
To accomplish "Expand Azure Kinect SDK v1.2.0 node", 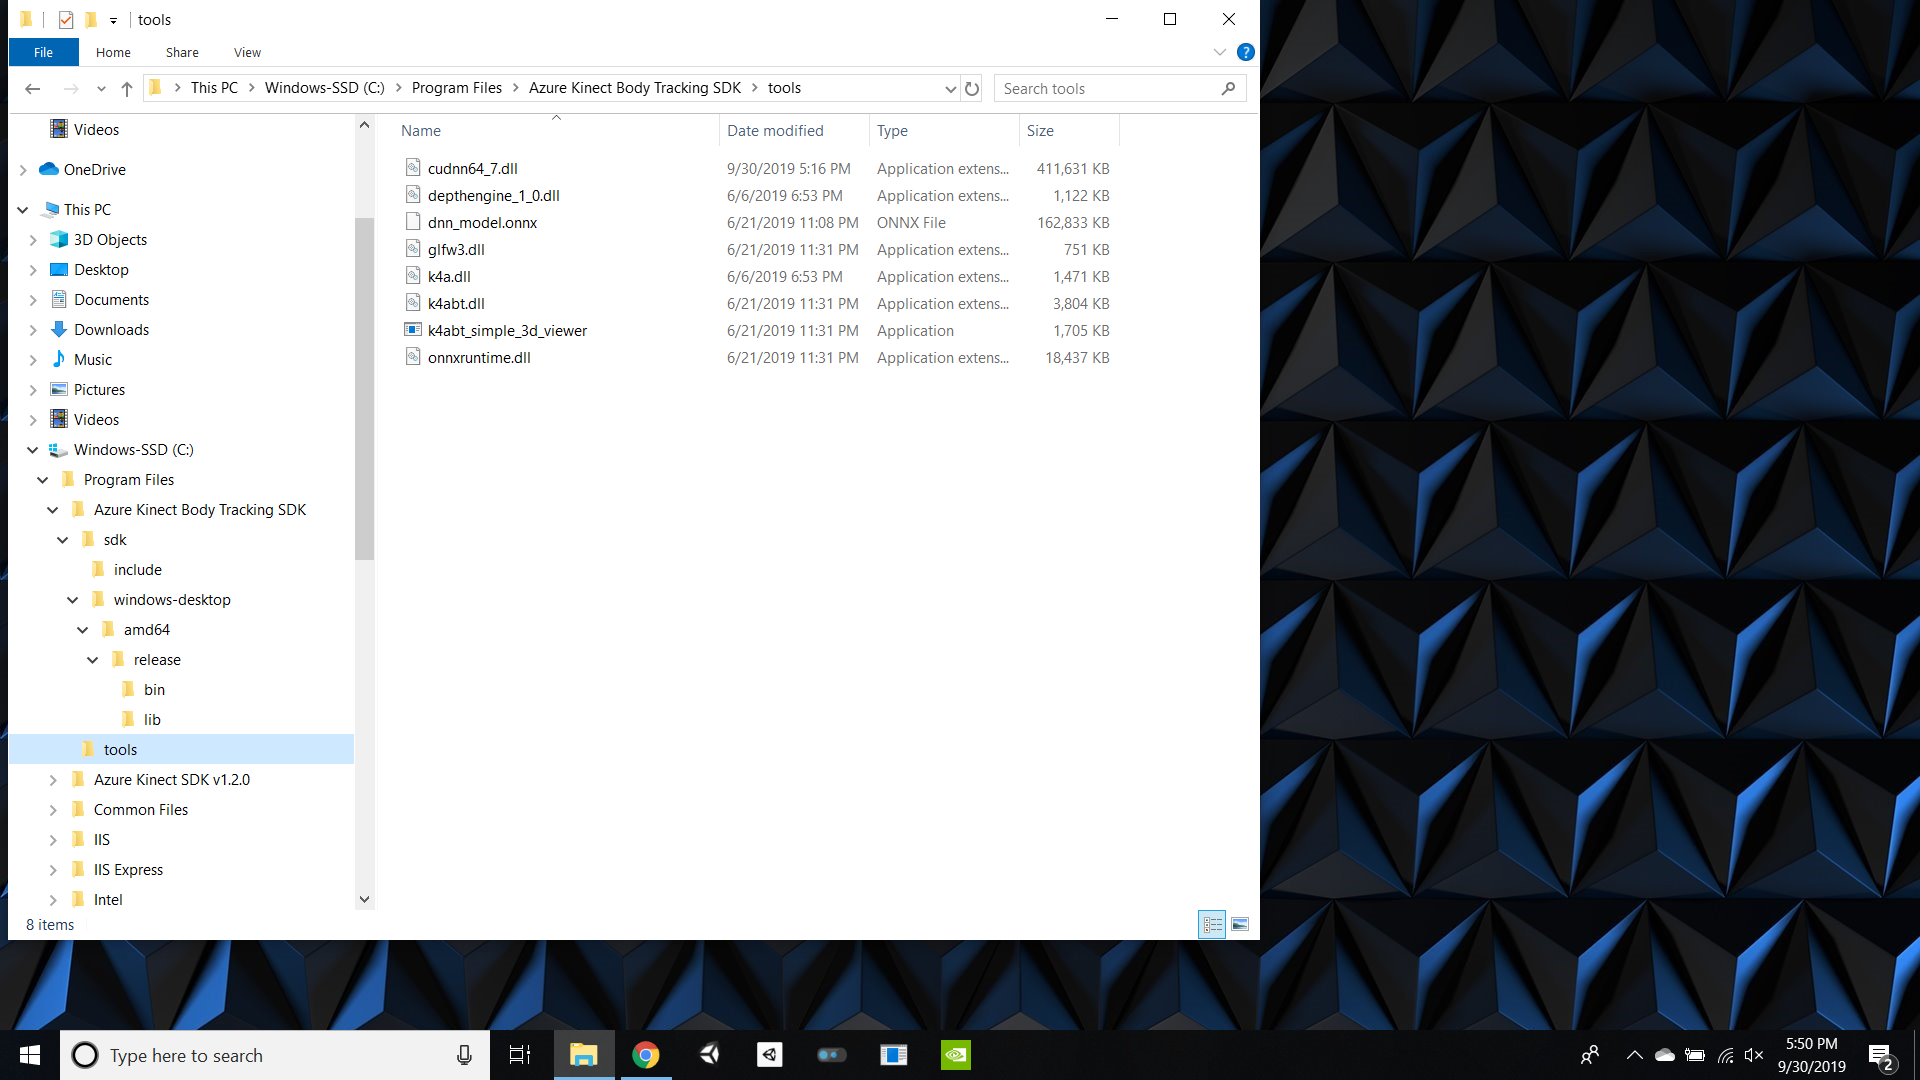I will click(53, 780).
